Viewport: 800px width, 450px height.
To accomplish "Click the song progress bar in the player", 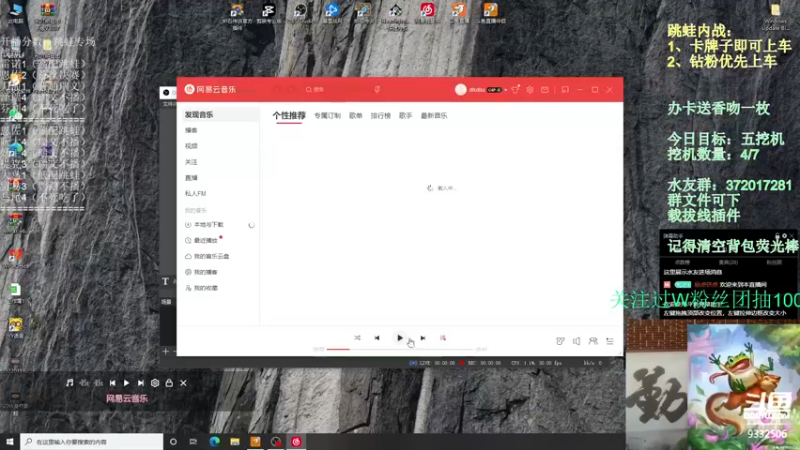I will click(400, 349).
